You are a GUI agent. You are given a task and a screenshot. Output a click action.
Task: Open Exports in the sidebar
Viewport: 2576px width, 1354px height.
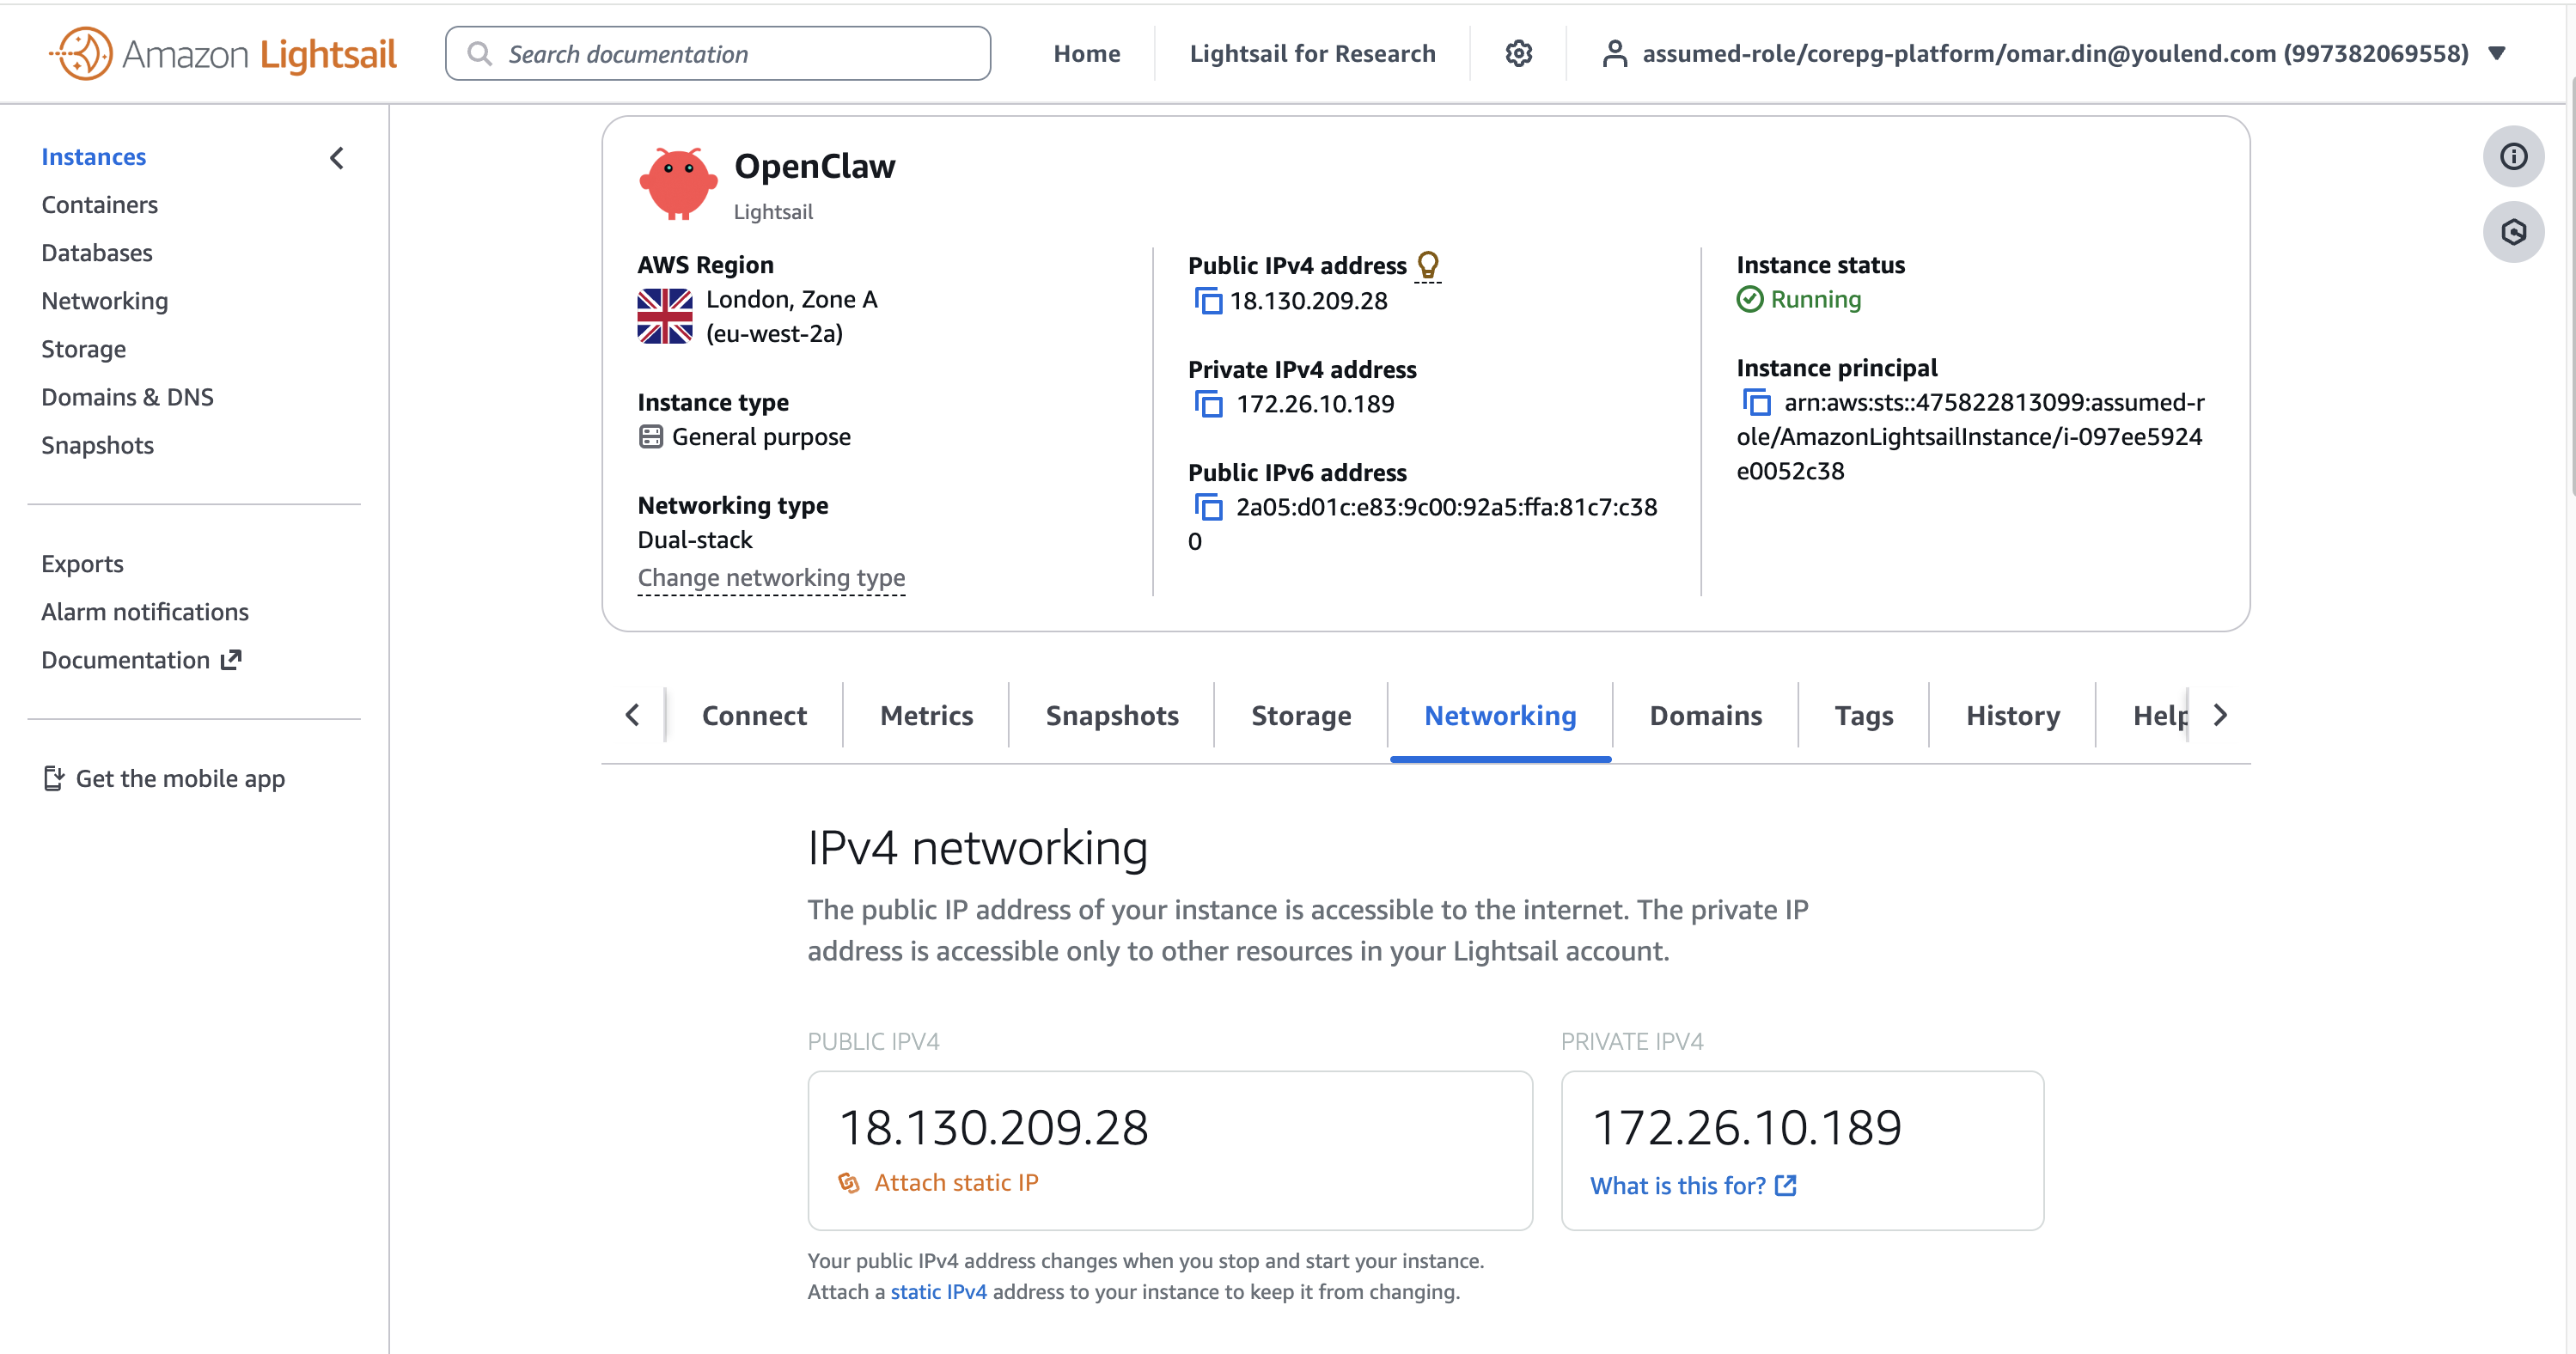point(82,564)
